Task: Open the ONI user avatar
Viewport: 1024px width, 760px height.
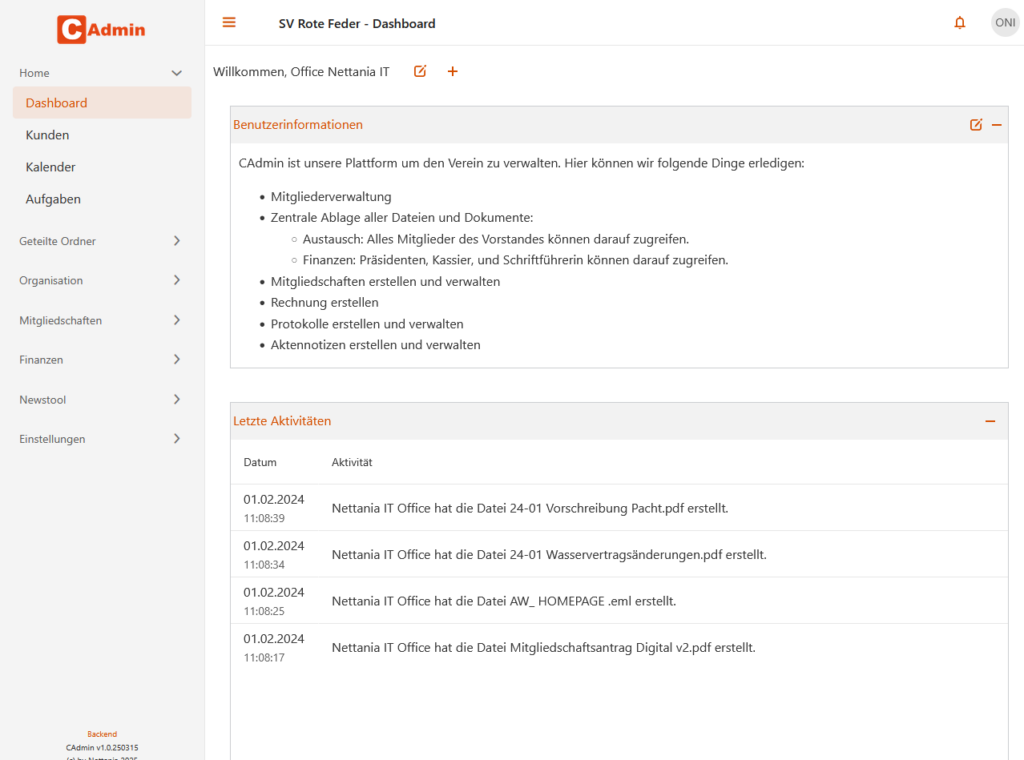Action: tap(1005, 23)
